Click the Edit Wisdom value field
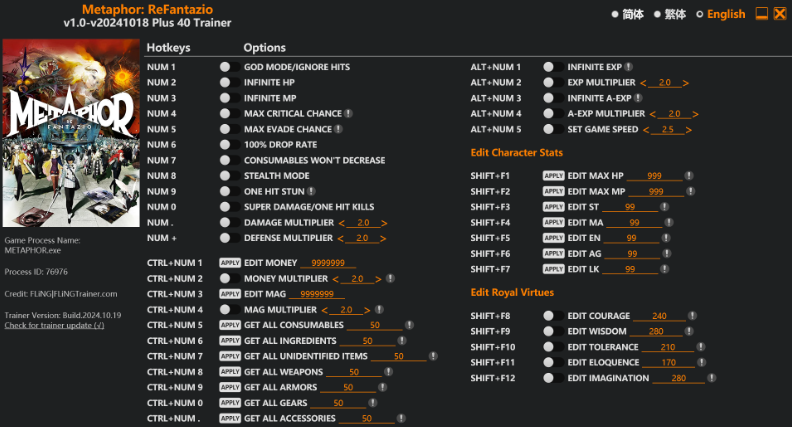Viewport: 792px width, 427px height. [x=656, y=331]
